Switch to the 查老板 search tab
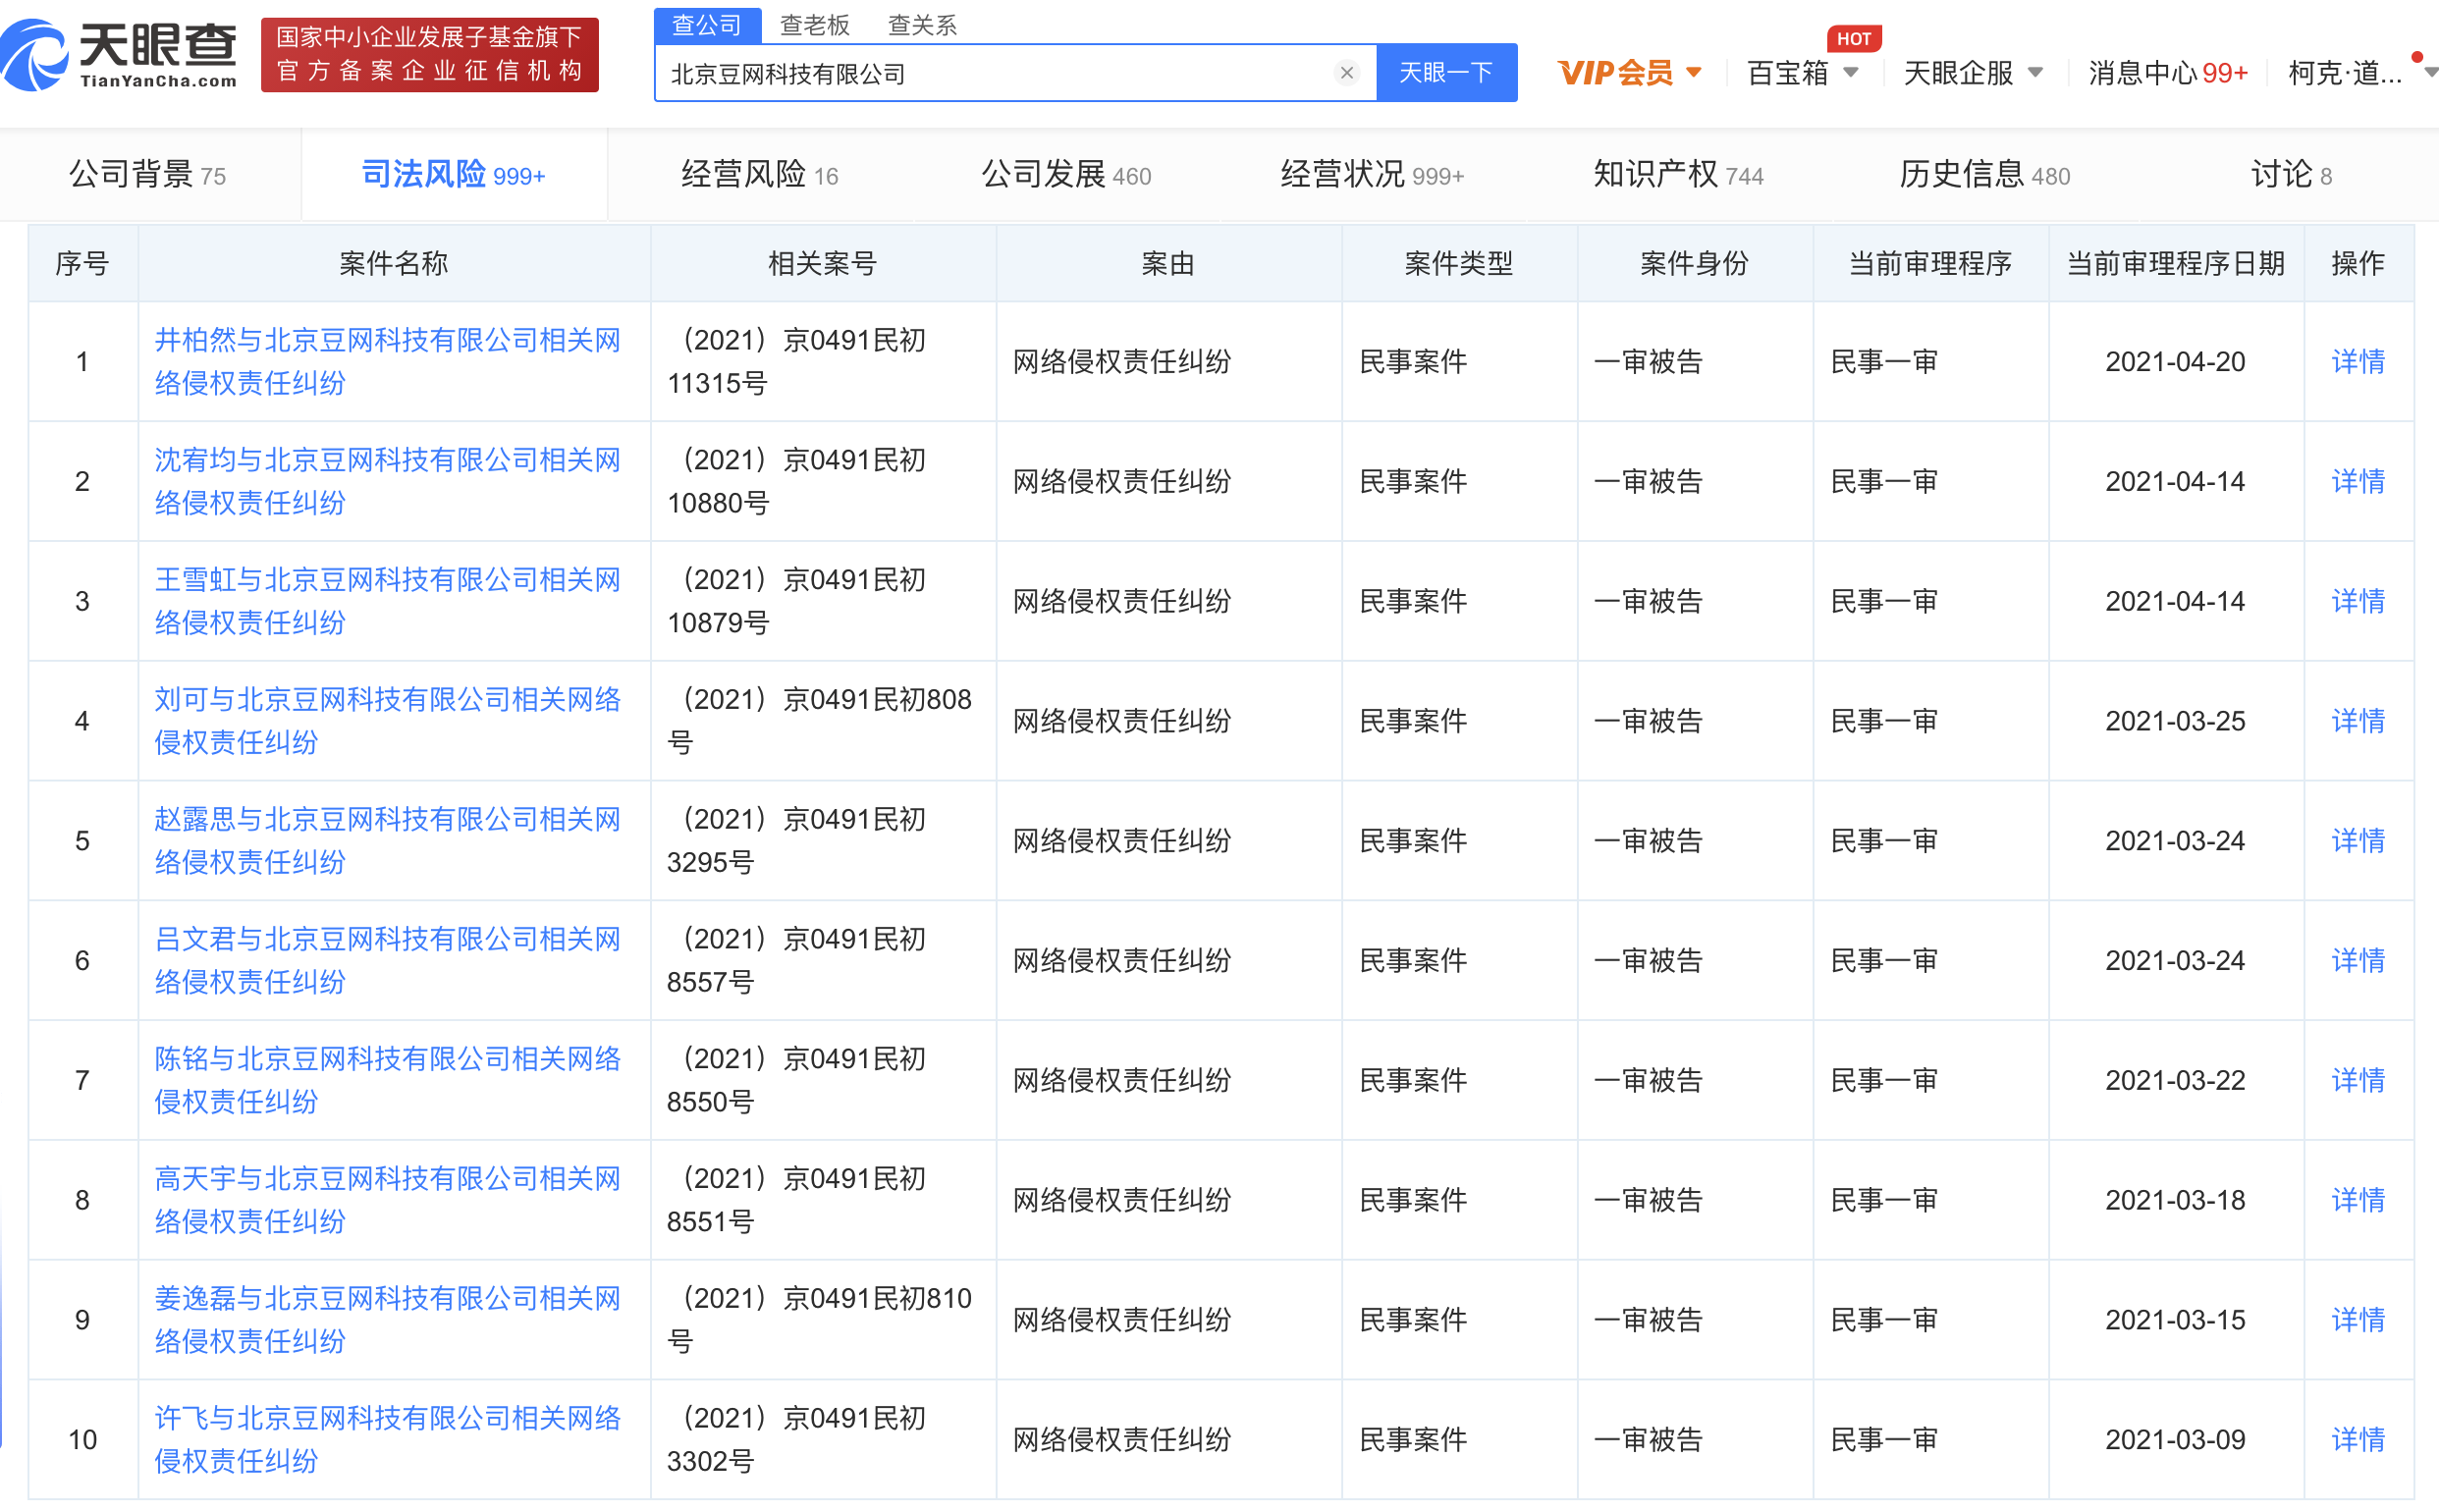The width and height of the screenshot is (2439, 1512). point(814,25)
